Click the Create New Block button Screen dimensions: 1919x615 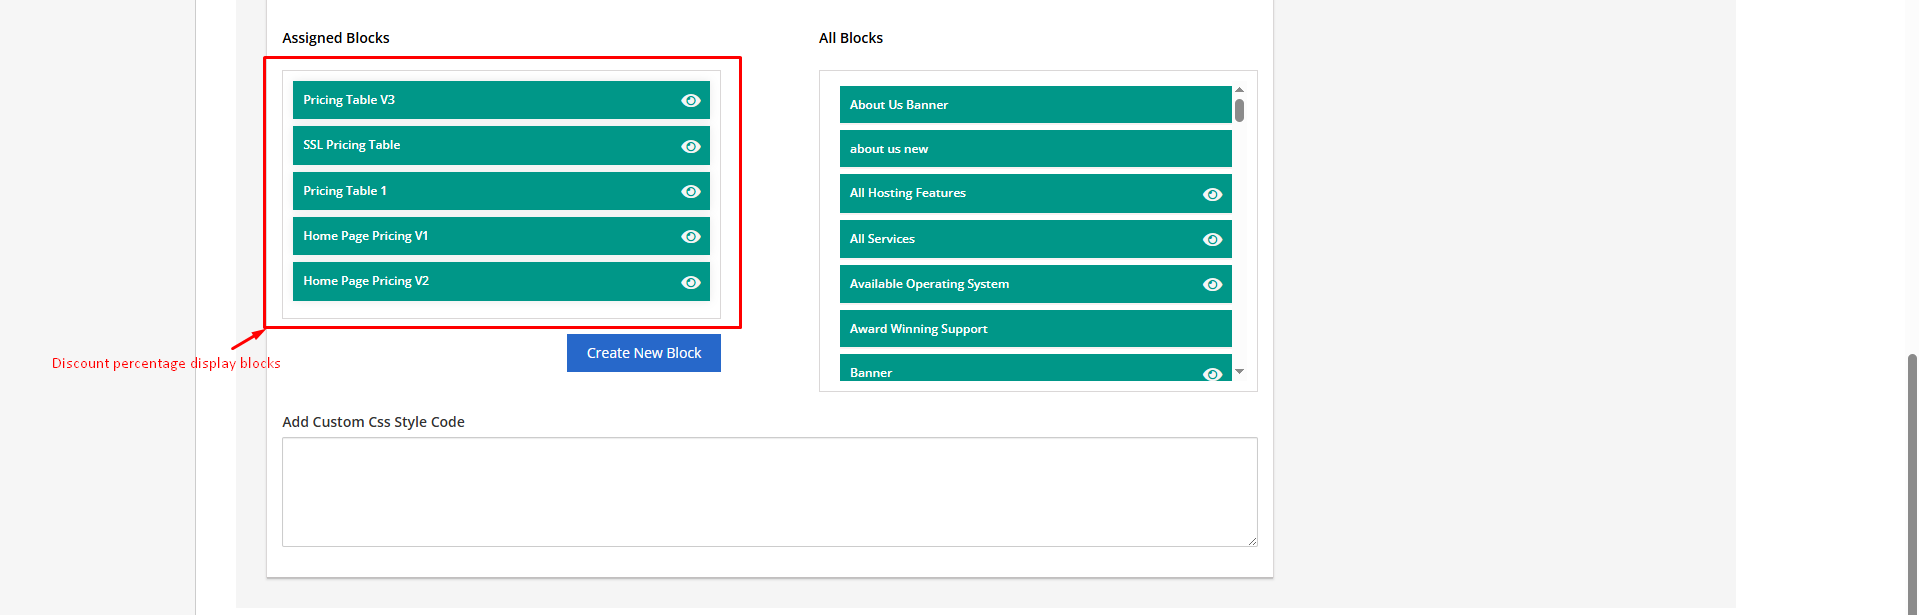(643, 353)
